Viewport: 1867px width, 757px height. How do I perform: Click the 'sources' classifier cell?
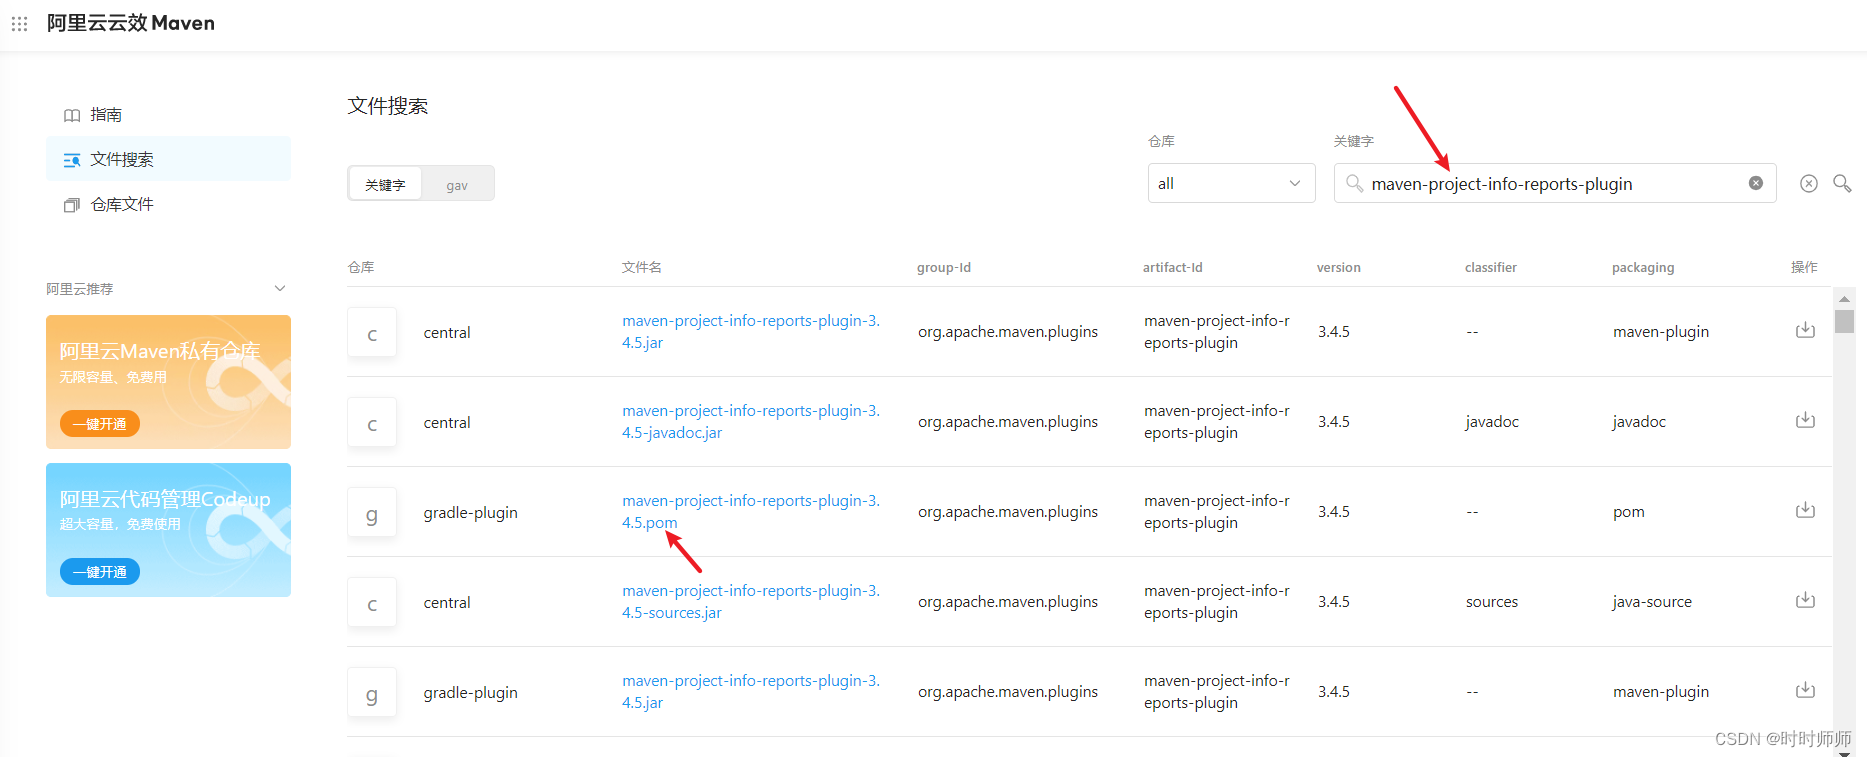[1492, 602]
